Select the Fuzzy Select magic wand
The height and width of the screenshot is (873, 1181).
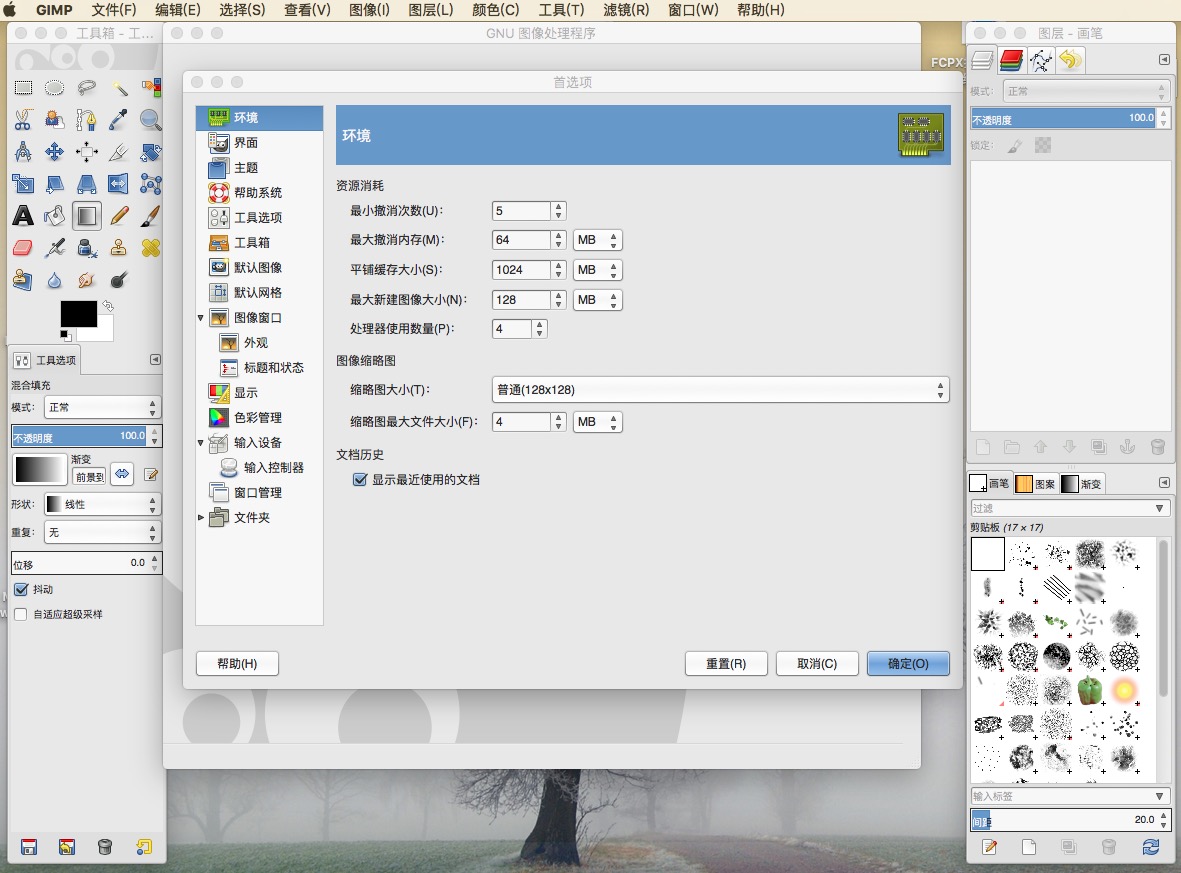pos(119,89)
